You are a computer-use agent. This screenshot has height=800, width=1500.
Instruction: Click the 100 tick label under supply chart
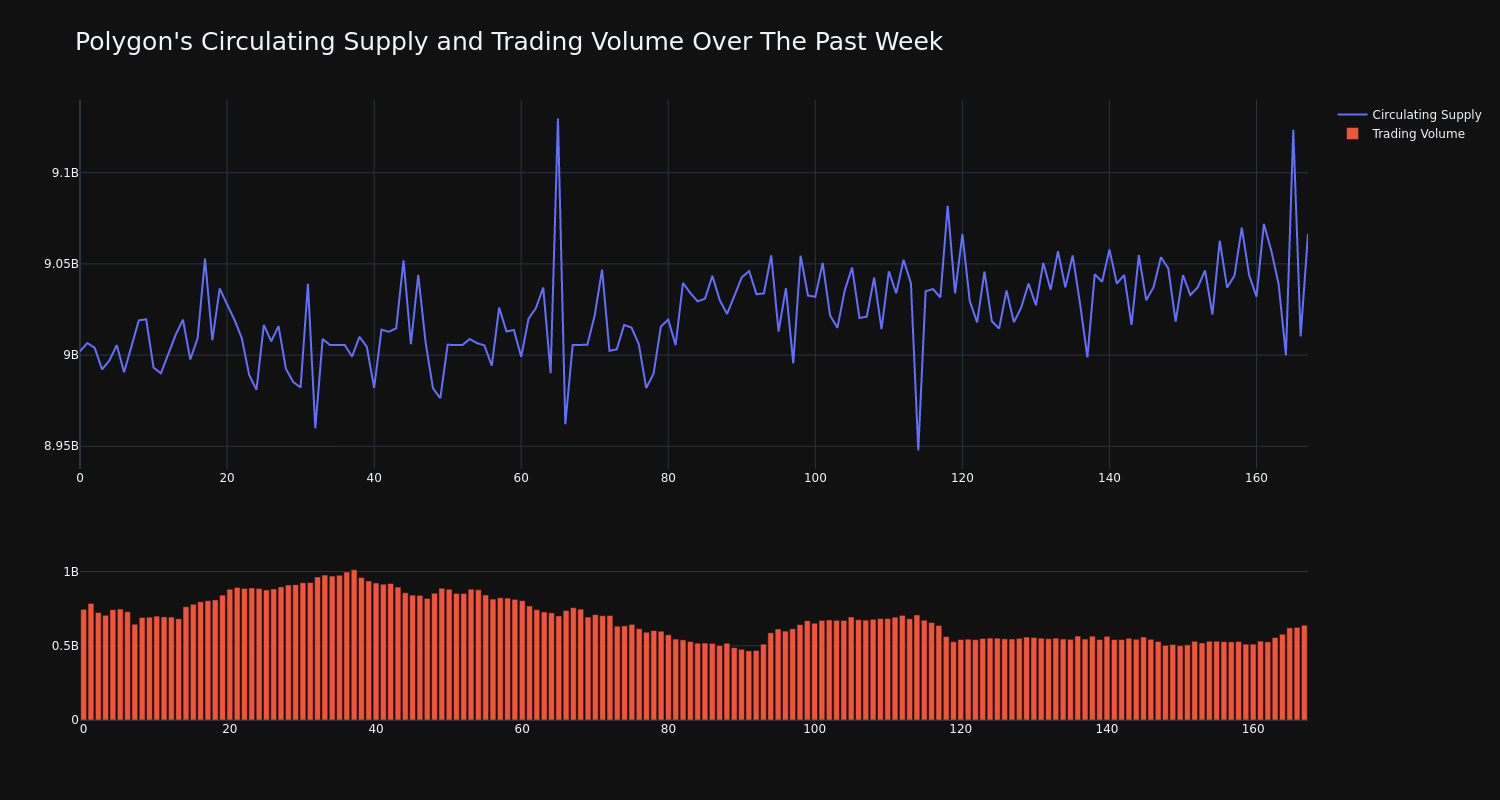(815, 478)
